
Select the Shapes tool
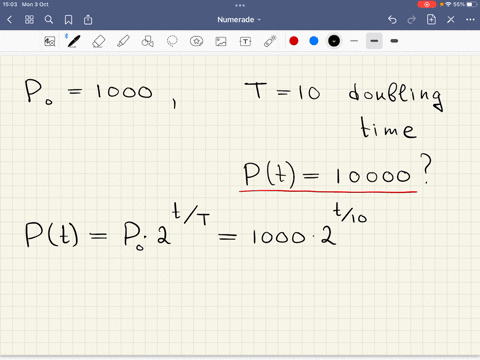tap(148, 41)
